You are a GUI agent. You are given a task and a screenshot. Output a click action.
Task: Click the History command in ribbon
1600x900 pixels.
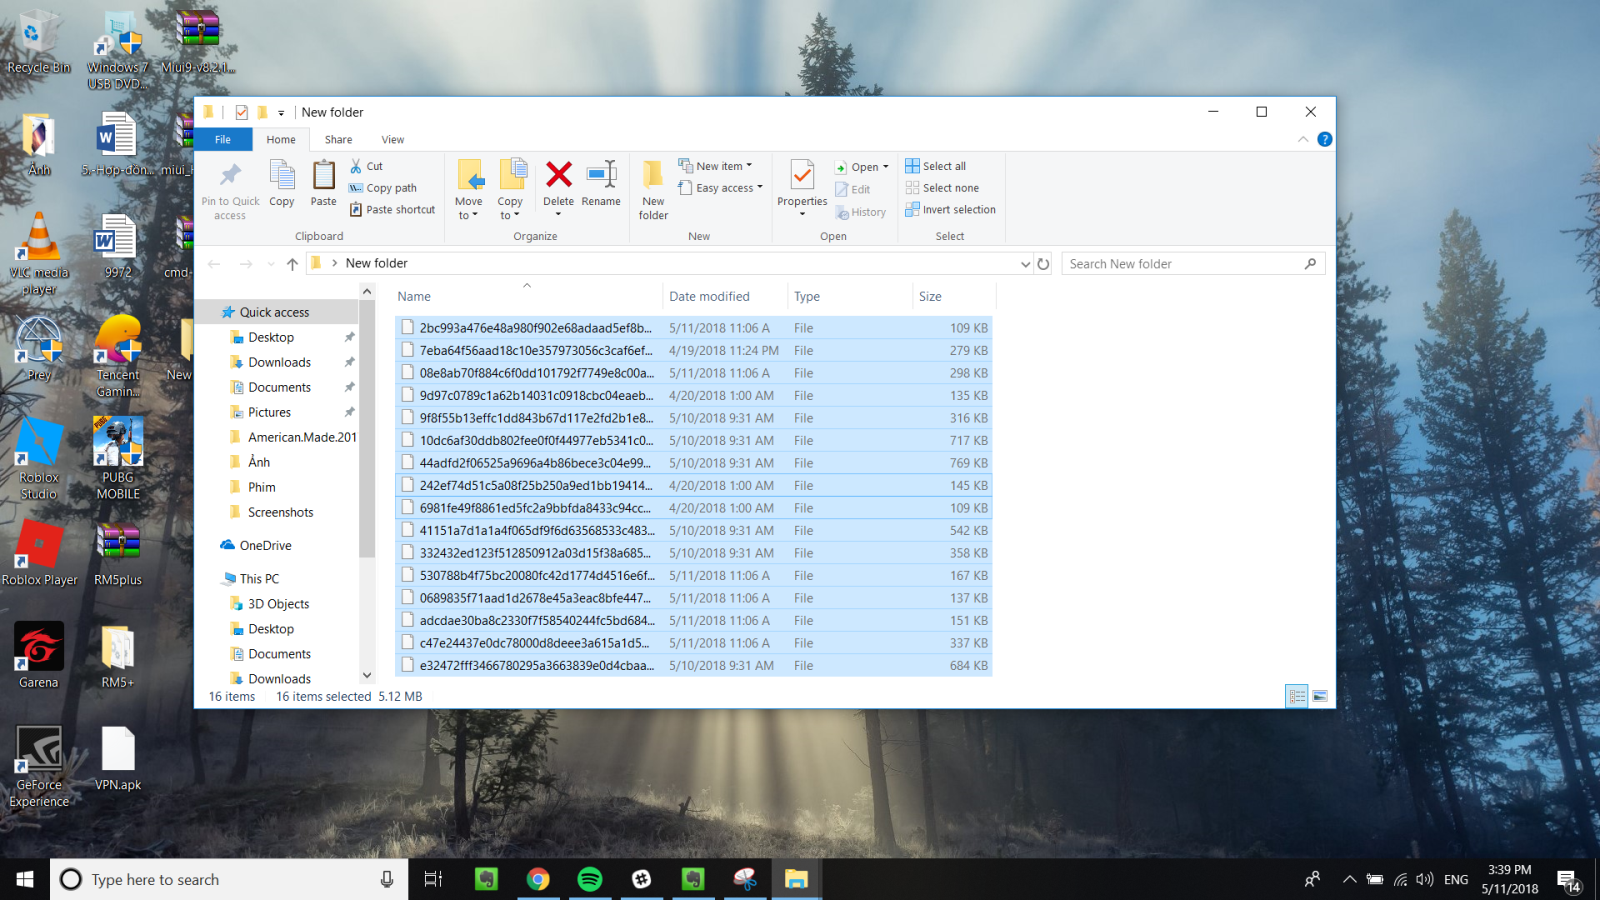[861, 212]
